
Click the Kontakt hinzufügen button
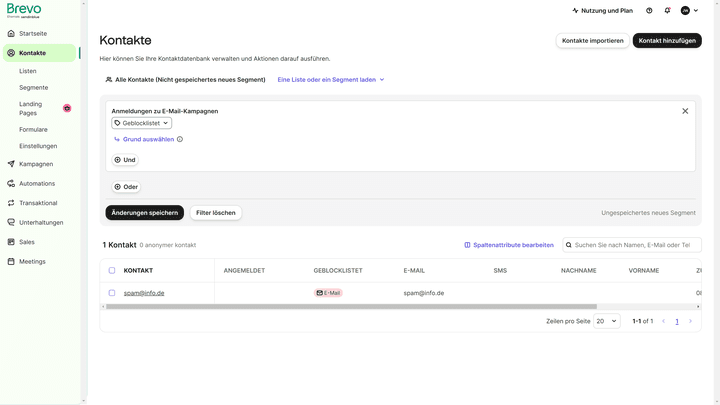667,40
